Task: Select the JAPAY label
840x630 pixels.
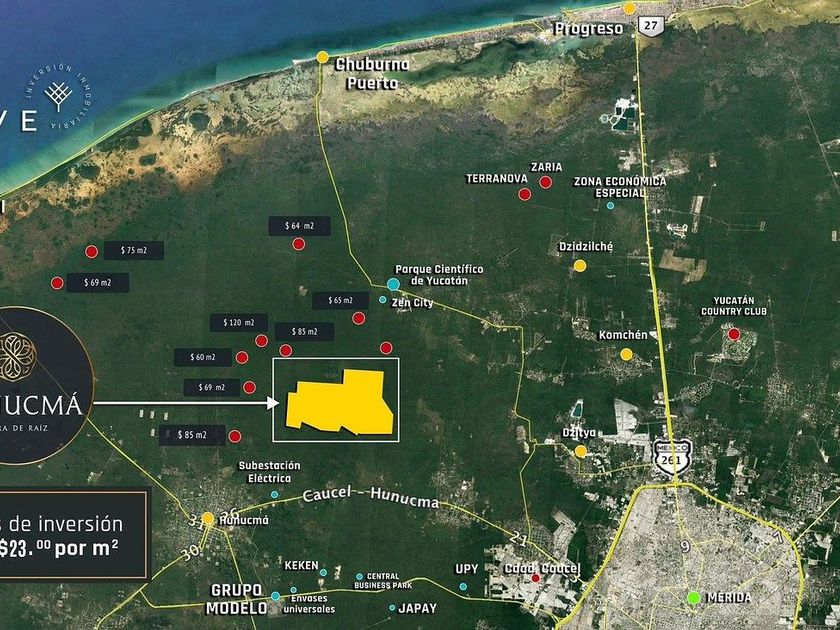Action: point(418,608)
